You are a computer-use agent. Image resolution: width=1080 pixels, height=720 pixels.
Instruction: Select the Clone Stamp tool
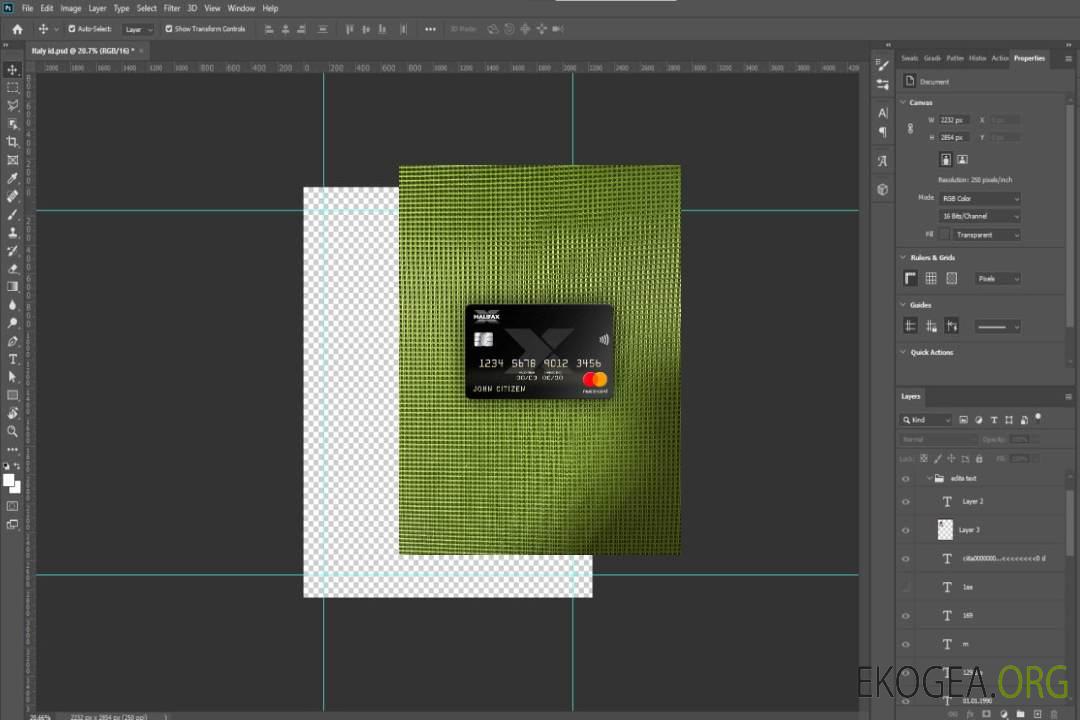coord(12,233)
